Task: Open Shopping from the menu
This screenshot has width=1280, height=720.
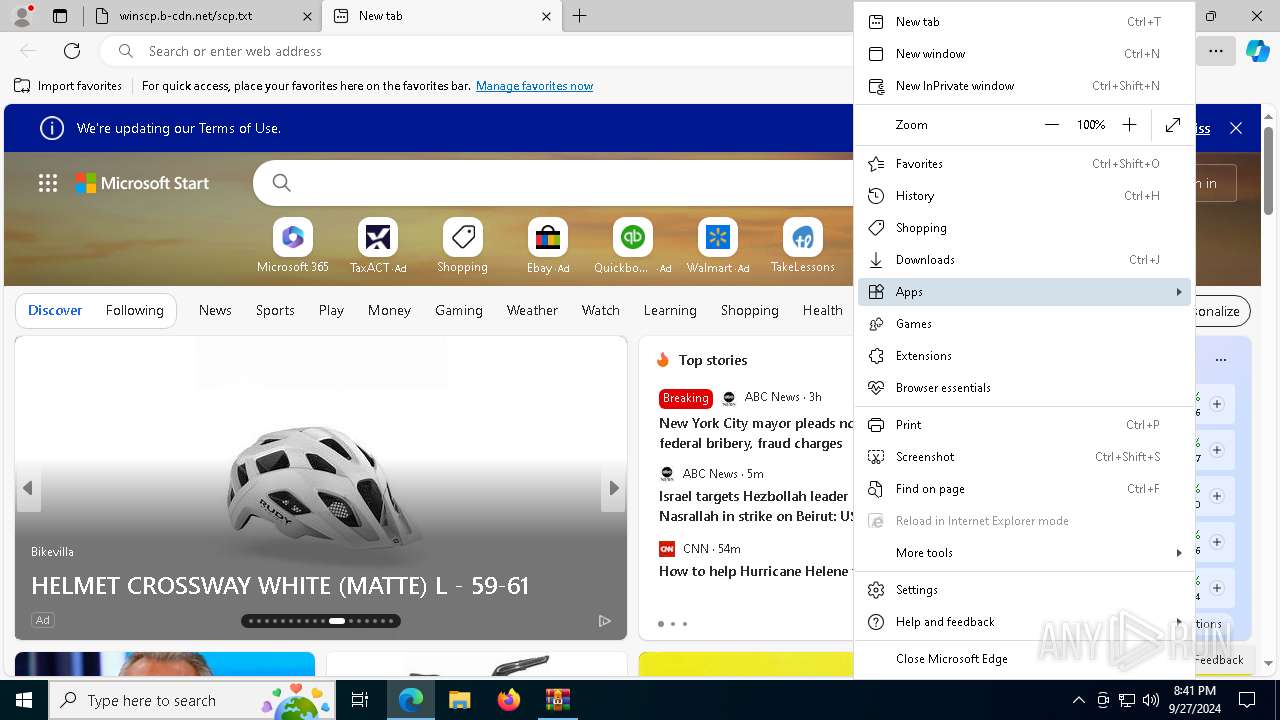Action: pyautogui.click(x=1024, y=228)
